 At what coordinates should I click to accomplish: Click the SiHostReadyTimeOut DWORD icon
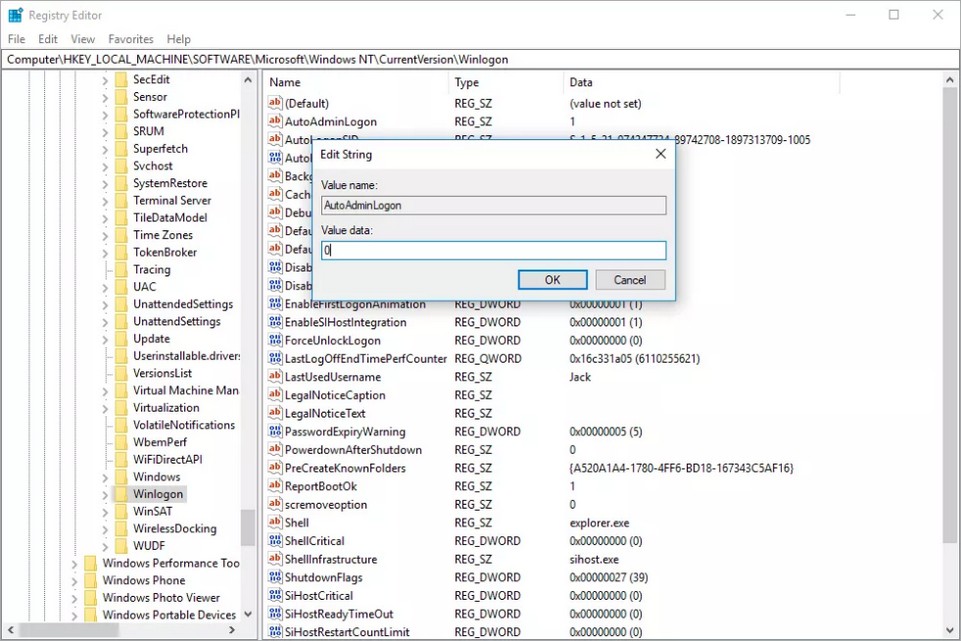coord(275,613)
